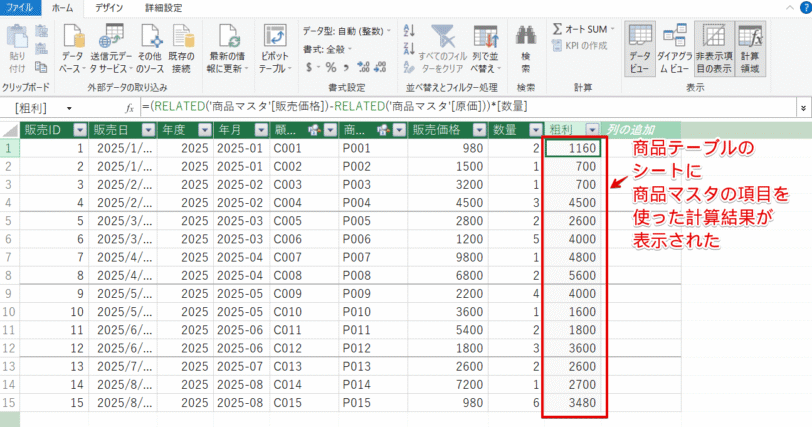This screenshot has width=812, height=427.
Task: Open the 販売日 column filter dropdown
Action: pyautogui.click(x=148, y=130)
